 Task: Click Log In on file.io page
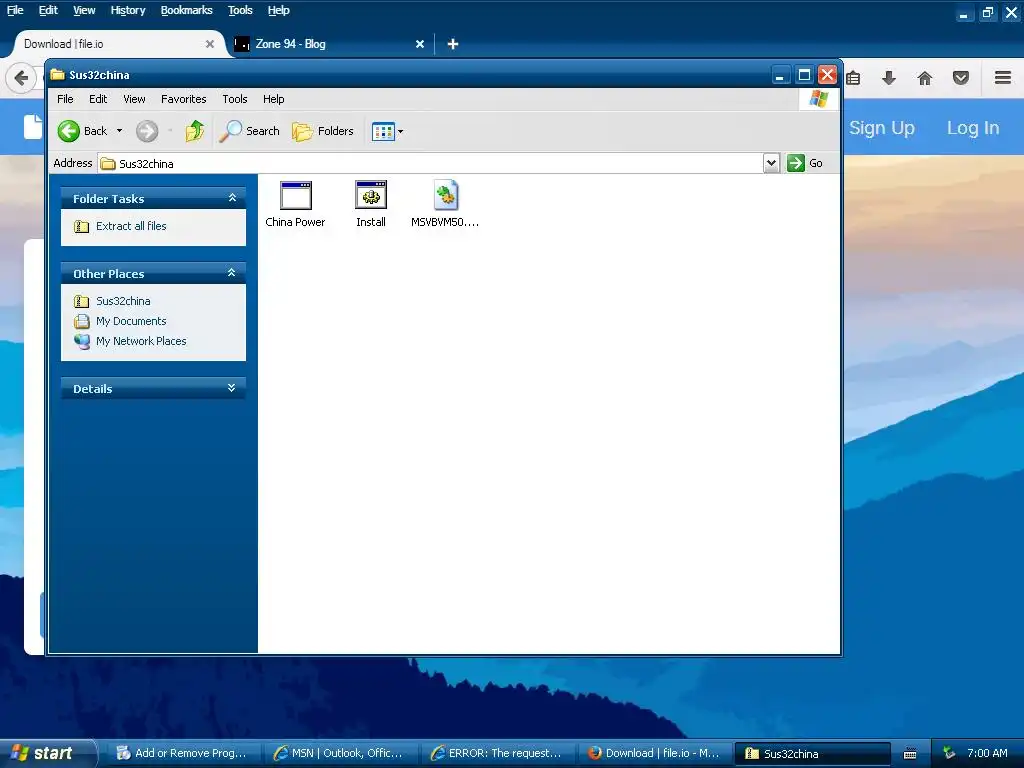pyautogui.click(x=973, y=128)
